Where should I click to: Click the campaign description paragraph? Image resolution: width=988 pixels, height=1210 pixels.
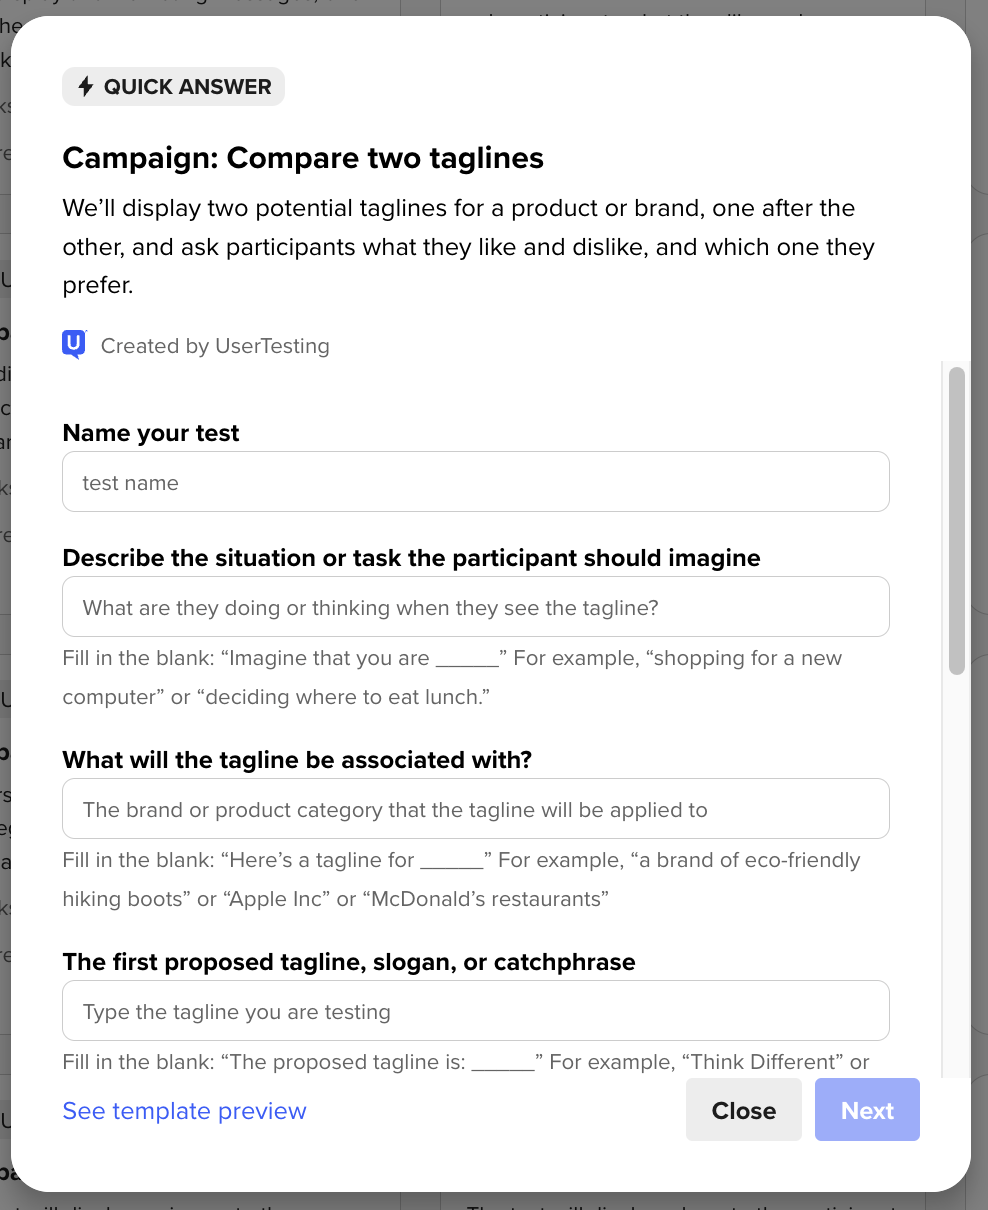pos(468,247)
